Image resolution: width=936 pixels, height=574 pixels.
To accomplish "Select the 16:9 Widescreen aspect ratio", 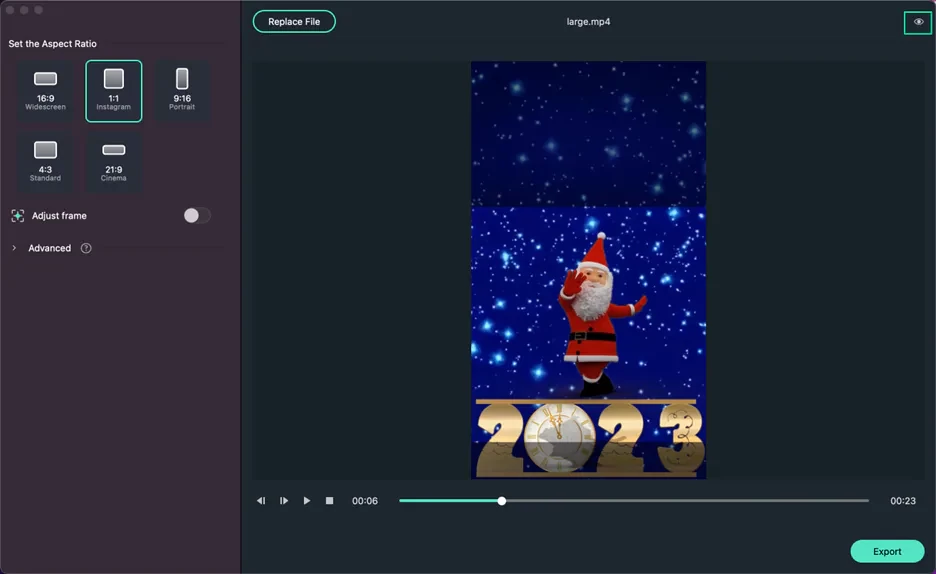I will 45,90.
